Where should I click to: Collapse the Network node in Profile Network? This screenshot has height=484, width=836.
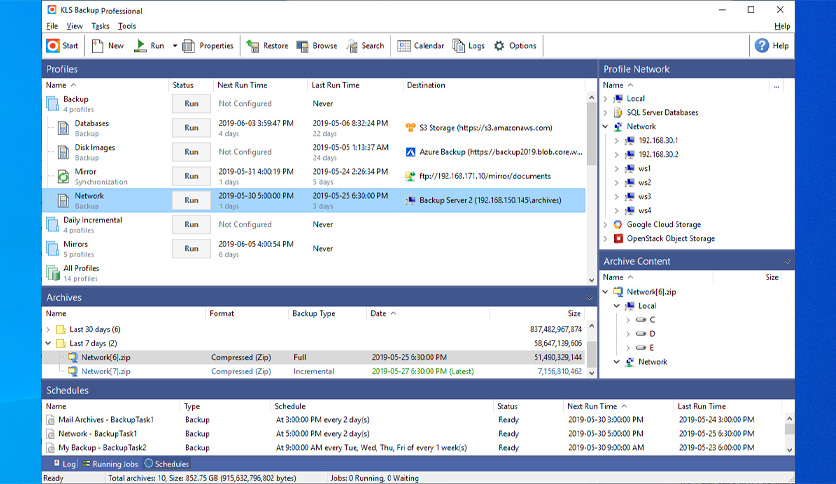[x=606, y=127]
